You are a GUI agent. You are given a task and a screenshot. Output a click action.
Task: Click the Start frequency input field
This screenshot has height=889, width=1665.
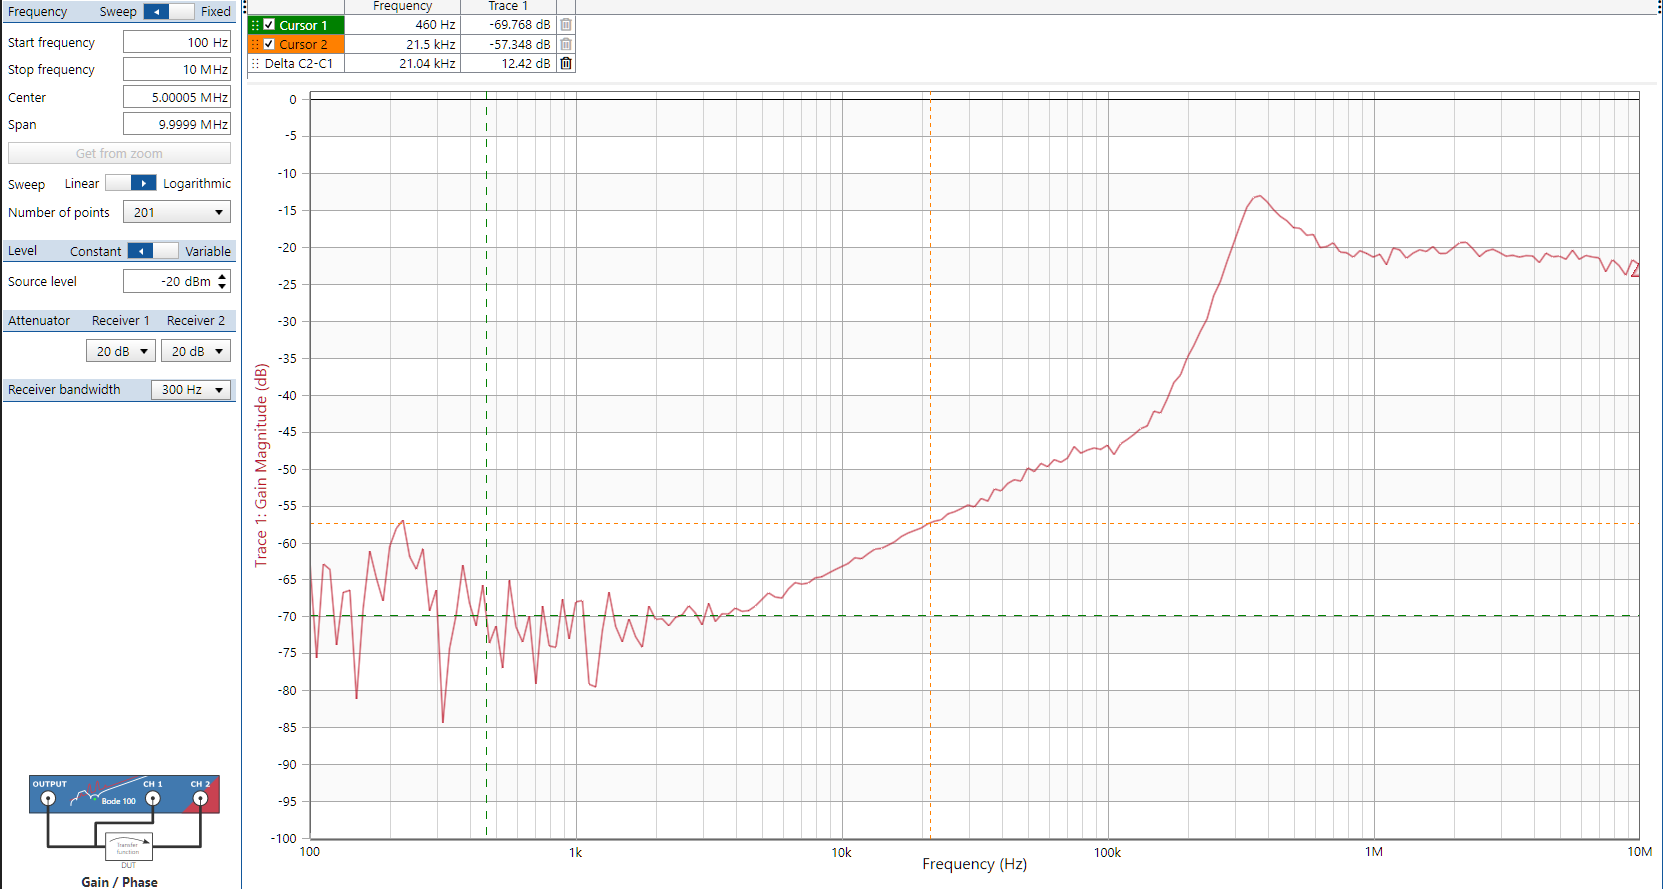[x=177, y=42]
